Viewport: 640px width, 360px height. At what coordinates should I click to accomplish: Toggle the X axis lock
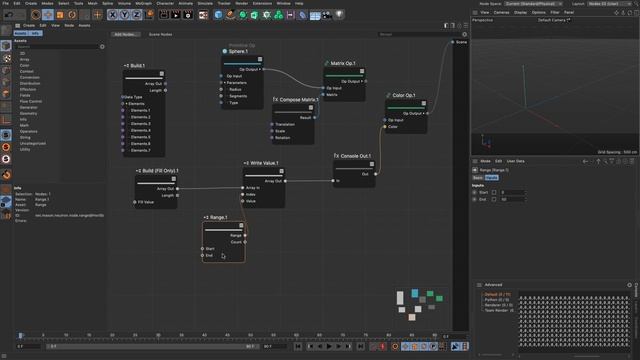tap(113, 15)
